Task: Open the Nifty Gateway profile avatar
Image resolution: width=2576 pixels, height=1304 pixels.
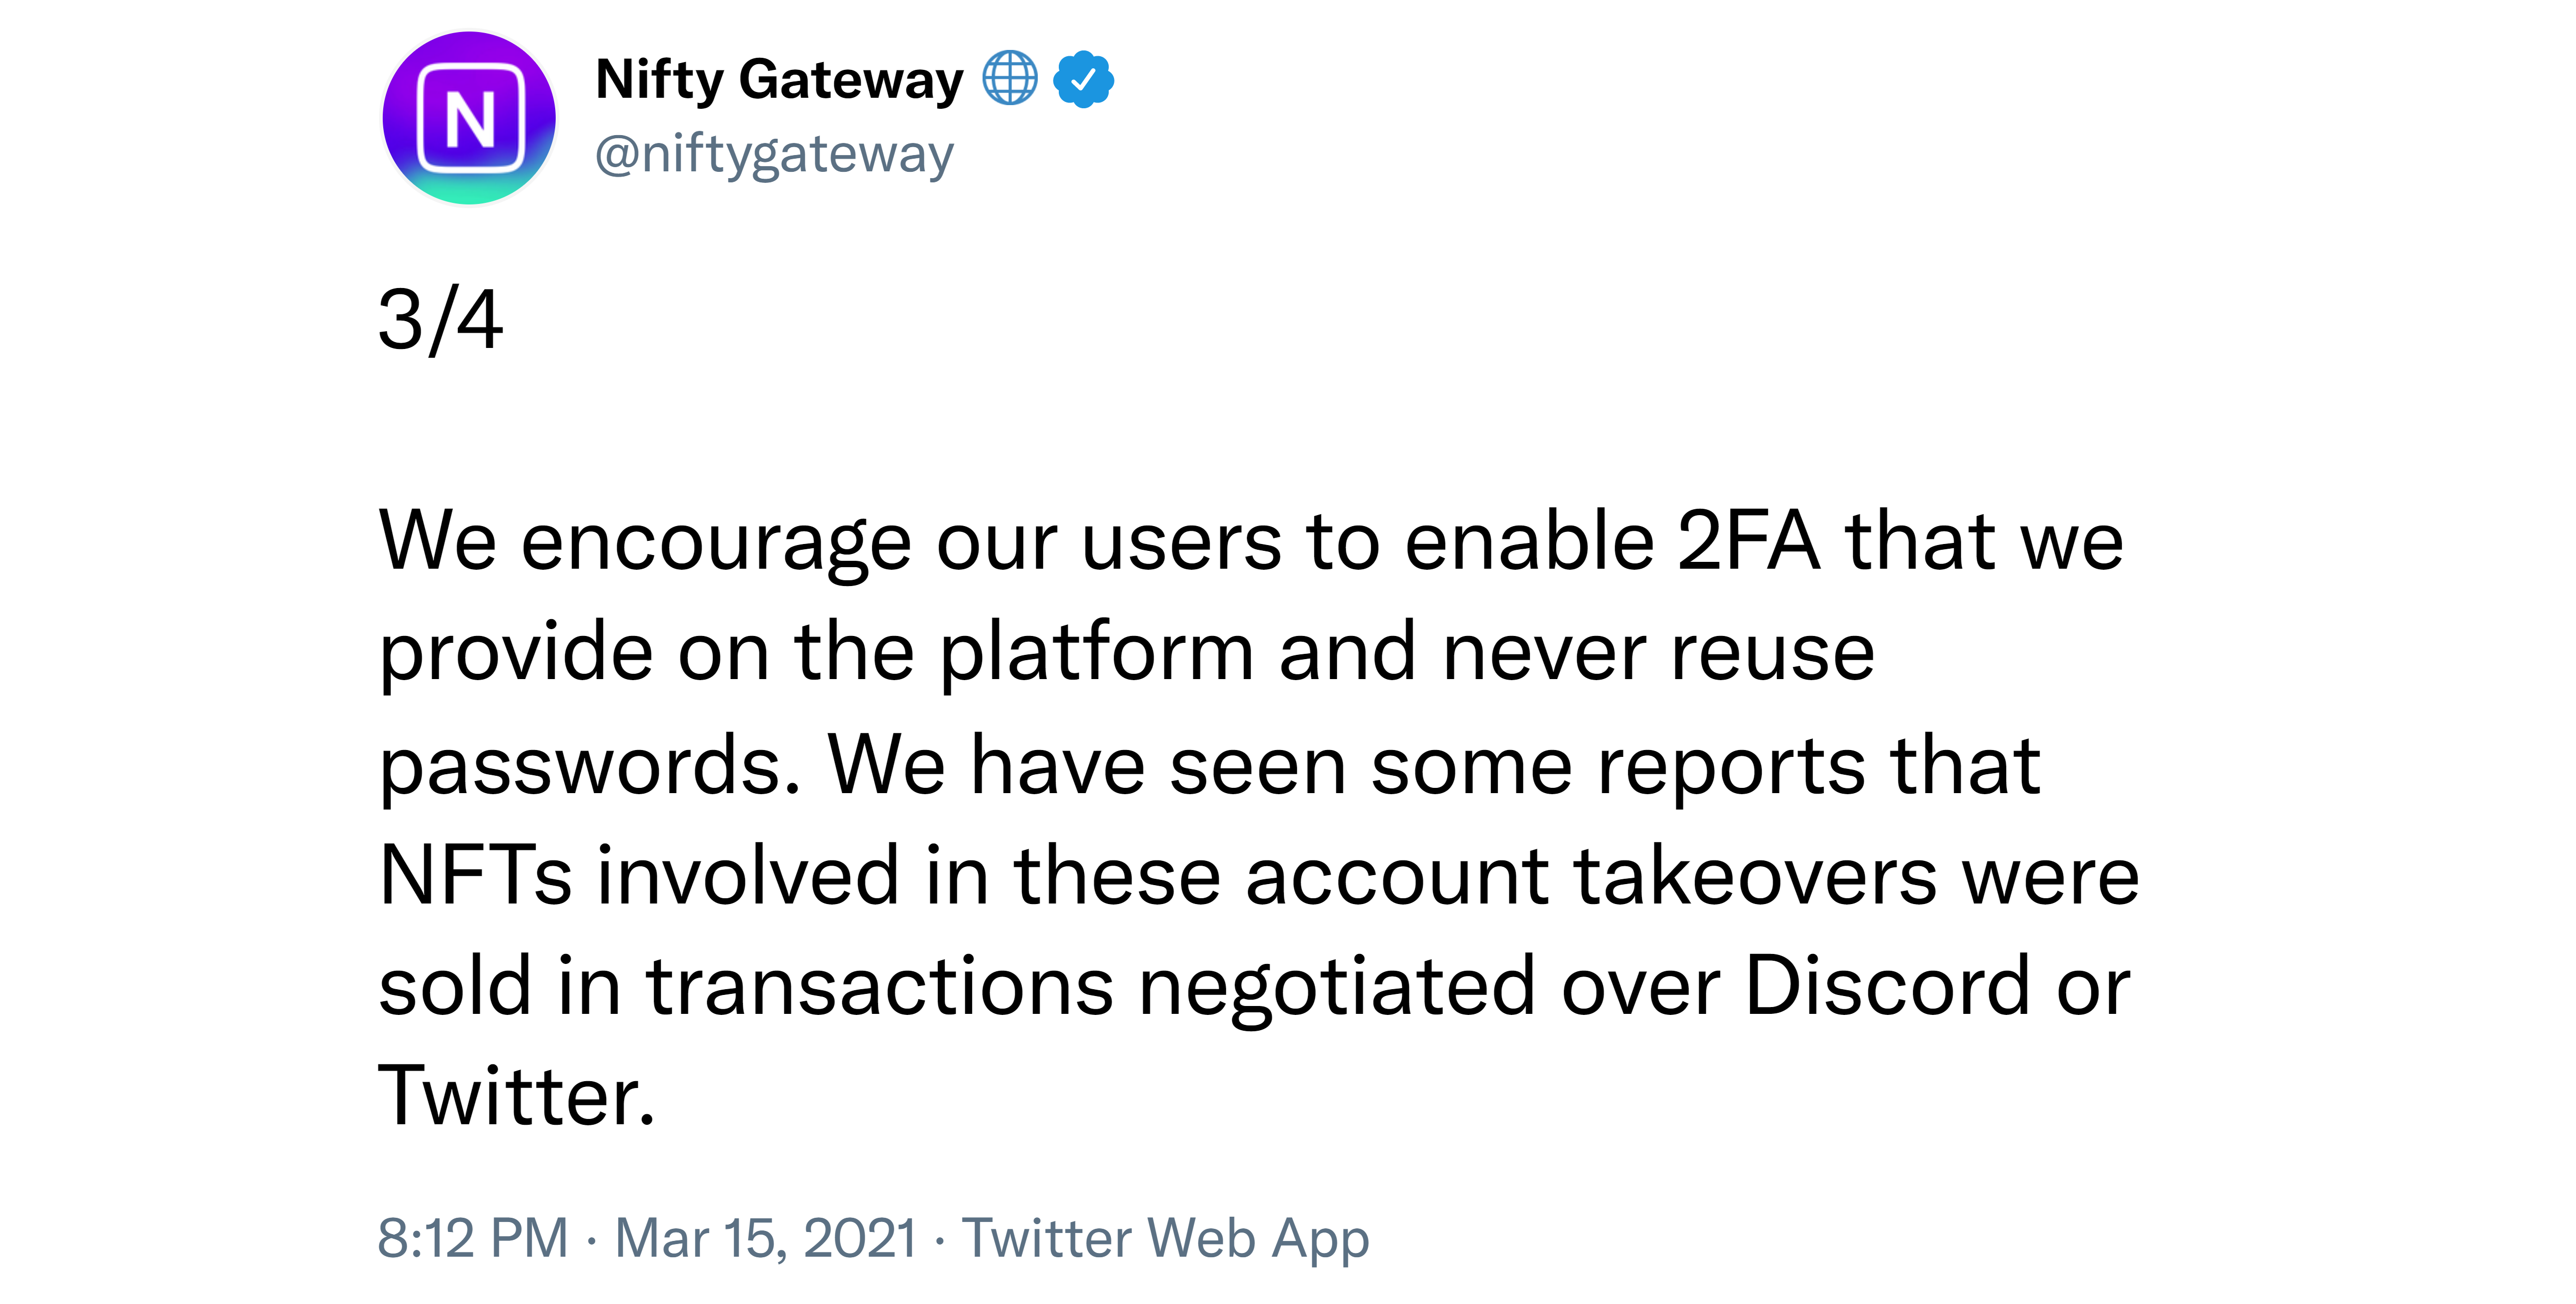Action: click(x=469, y=118)
